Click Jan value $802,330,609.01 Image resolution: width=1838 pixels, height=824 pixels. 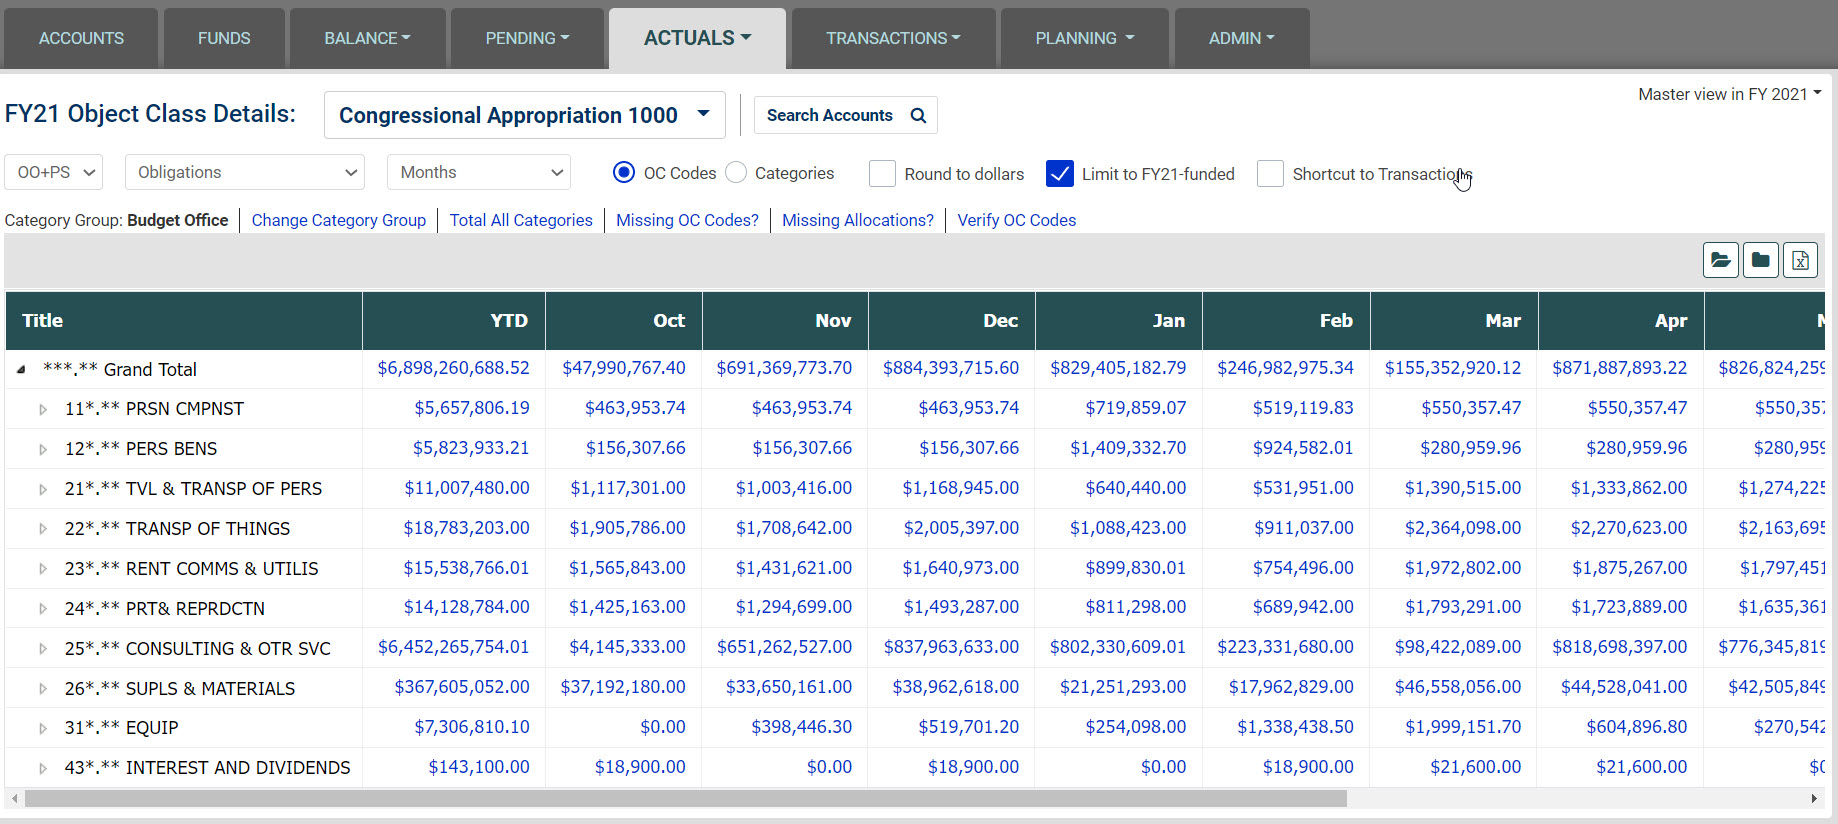tap(1117, 647)
